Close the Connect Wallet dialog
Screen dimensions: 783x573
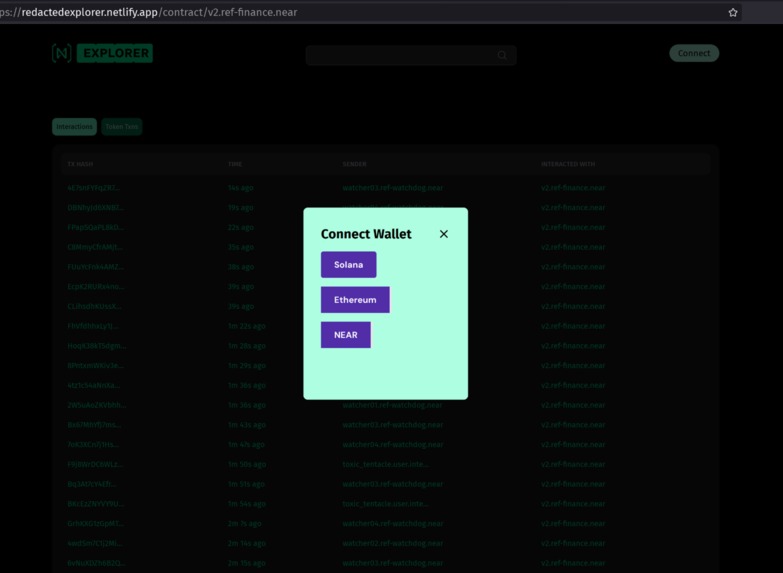click(x=443, y=234)
